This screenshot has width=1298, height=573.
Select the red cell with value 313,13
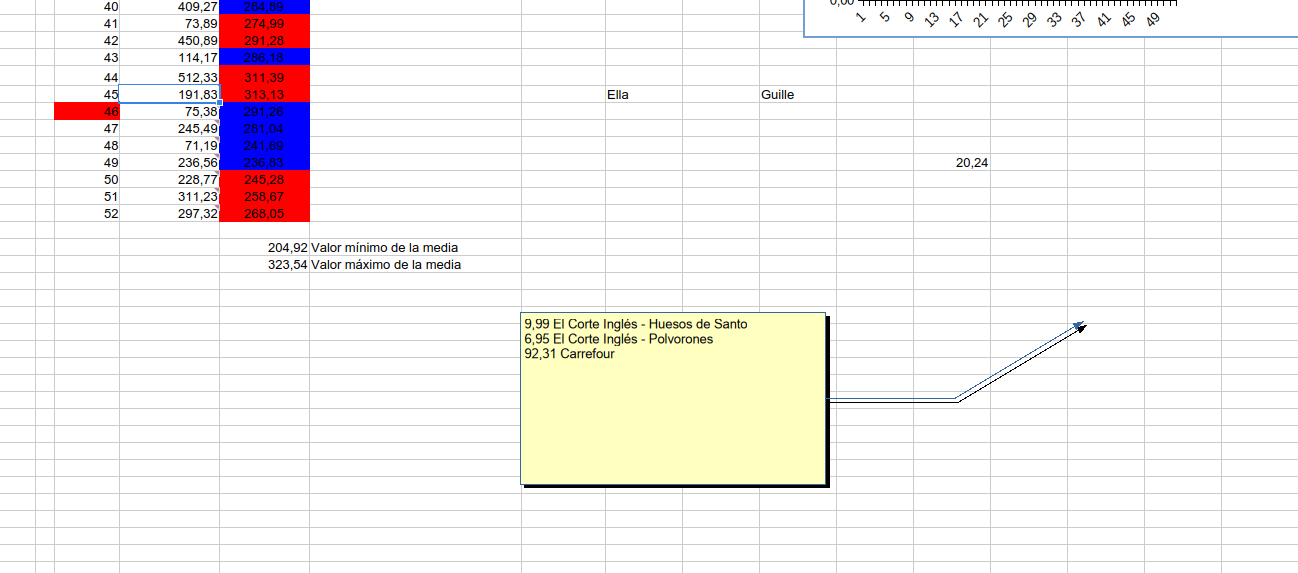pyautogui.click(x=264, y=95)
